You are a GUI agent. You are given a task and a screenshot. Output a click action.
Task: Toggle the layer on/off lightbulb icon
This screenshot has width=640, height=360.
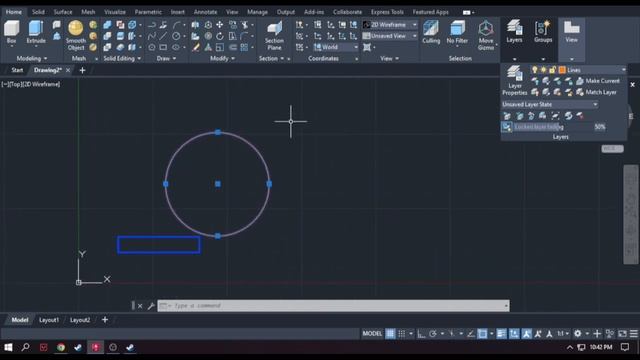(x=535, y=70)
